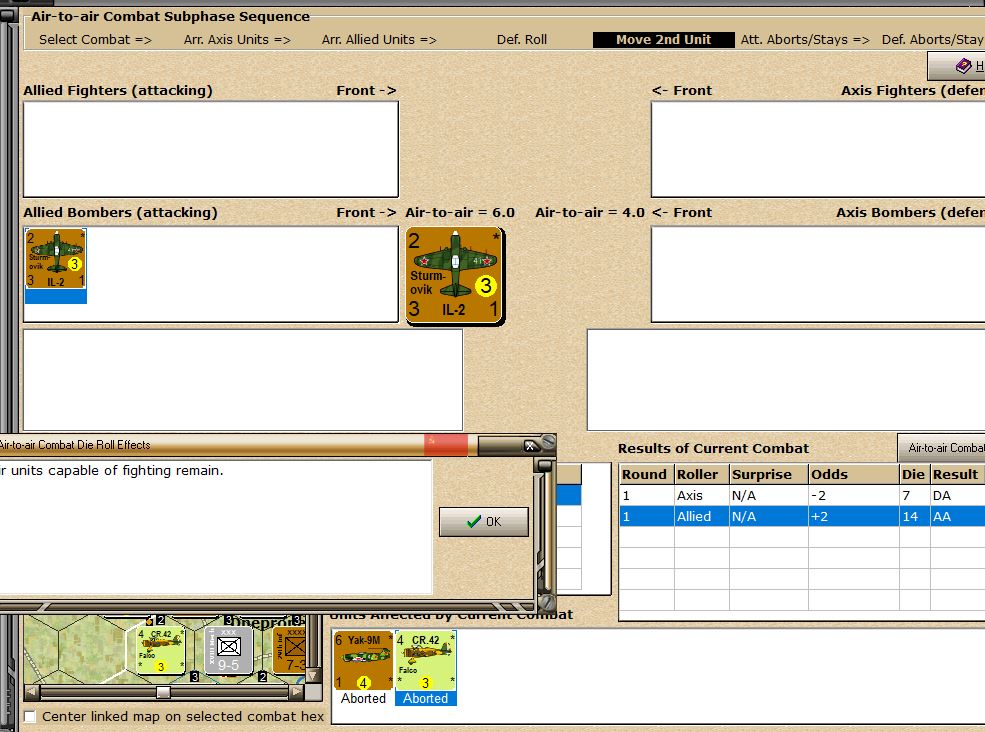Click the Arr. Allied Units step
Image resolution: width=985 pixels, height=732 pixels.
pyautogui.click(x=379, y=40)
